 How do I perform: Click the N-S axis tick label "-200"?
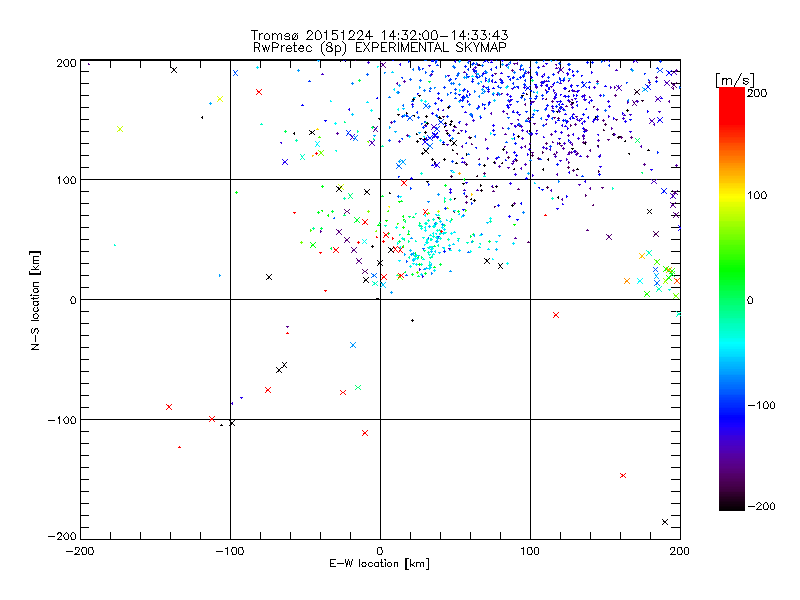[x=62, y=536]
